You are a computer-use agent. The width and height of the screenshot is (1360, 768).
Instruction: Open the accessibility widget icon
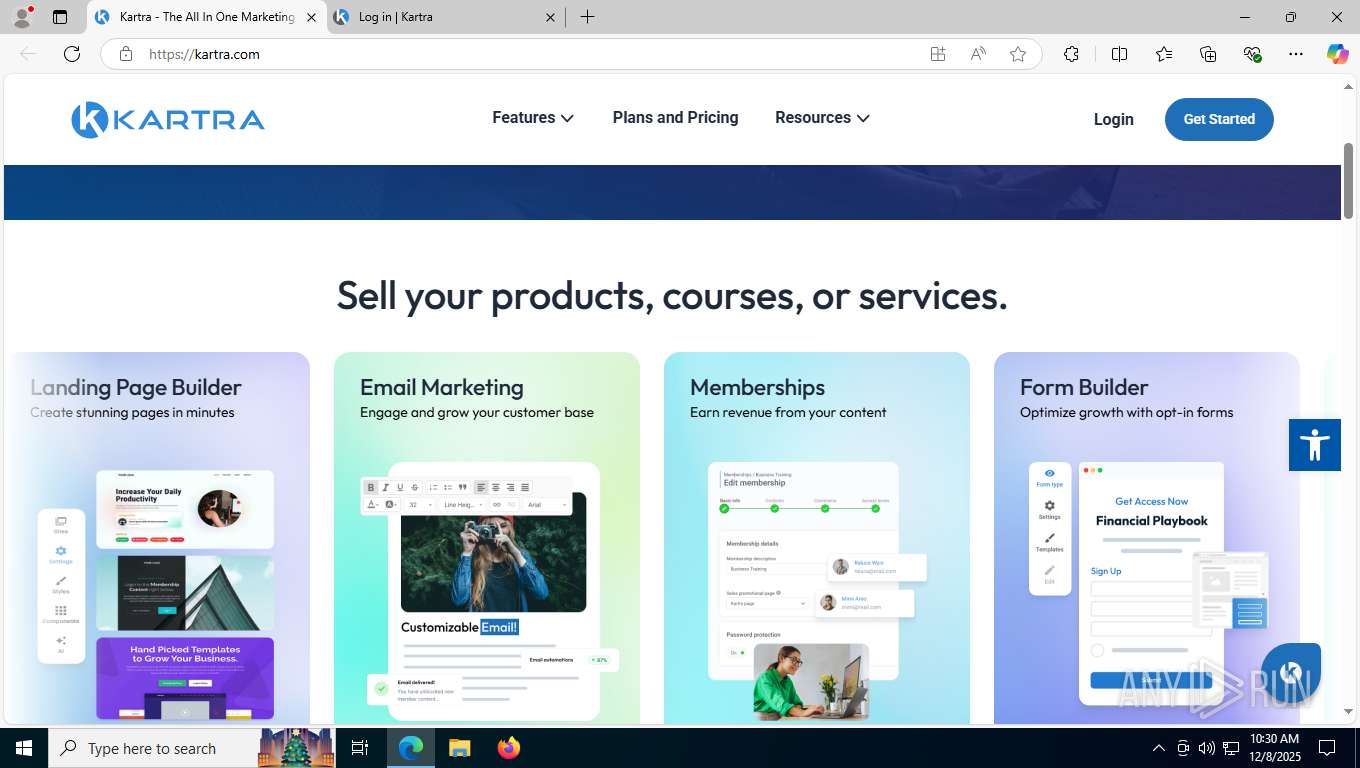point(1314,444)
